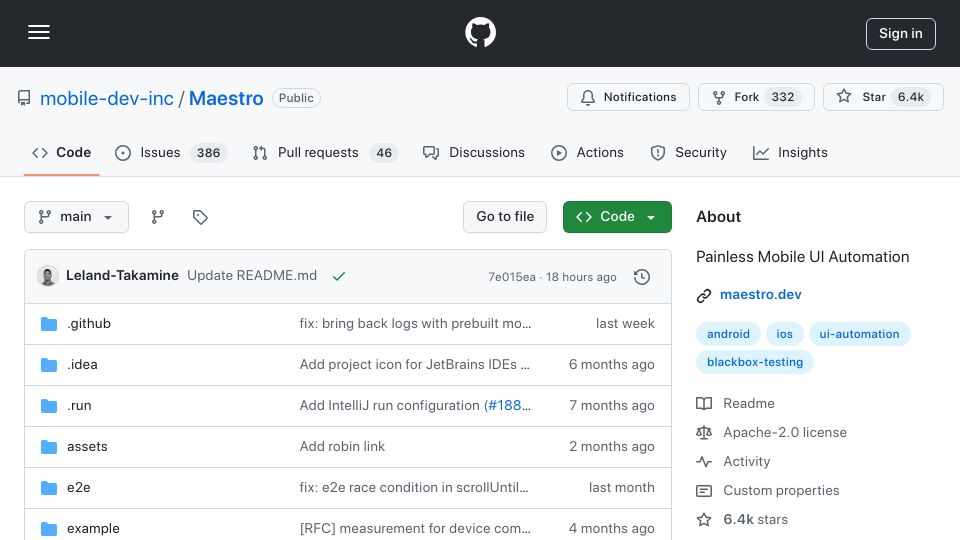
Task: Open the Update README.md commit message
Action: click(252, 276)
